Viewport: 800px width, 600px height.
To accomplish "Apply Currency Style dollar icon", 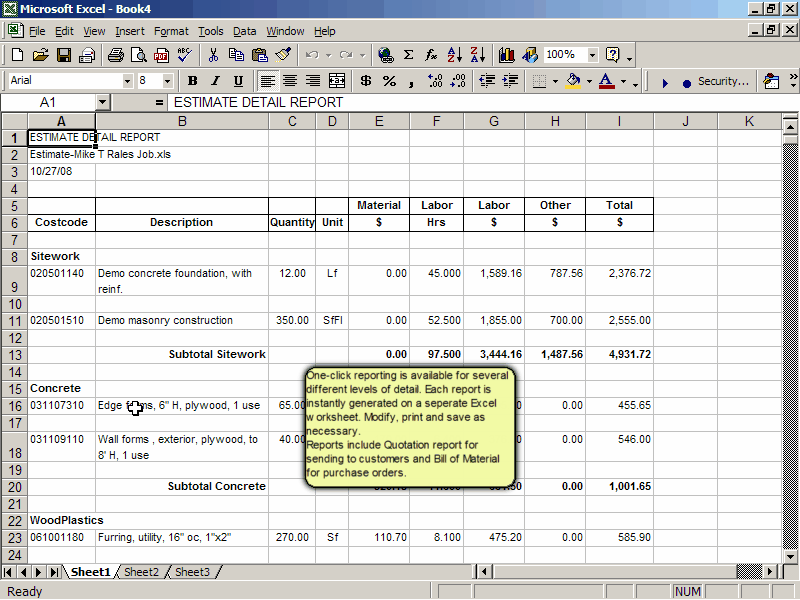I will [x=365, y=81].
